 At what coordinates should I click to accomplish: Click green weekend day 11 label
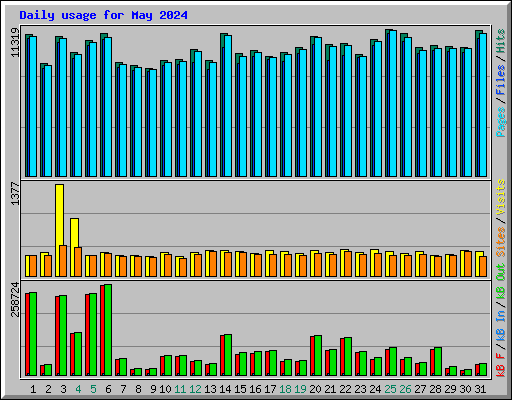click(180, 389)
